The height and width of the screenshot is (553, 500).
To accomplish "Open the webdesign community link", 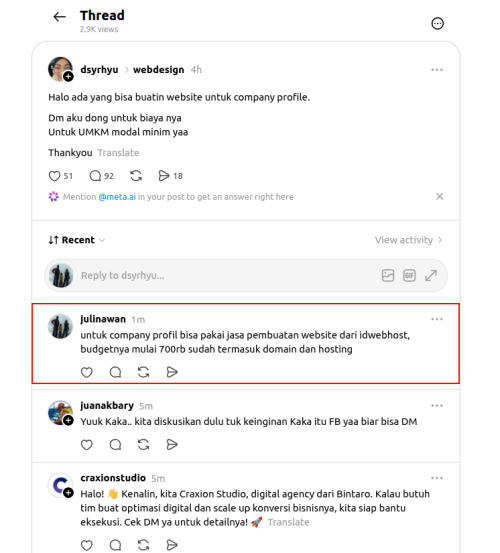I will click(x=158, y=70).
